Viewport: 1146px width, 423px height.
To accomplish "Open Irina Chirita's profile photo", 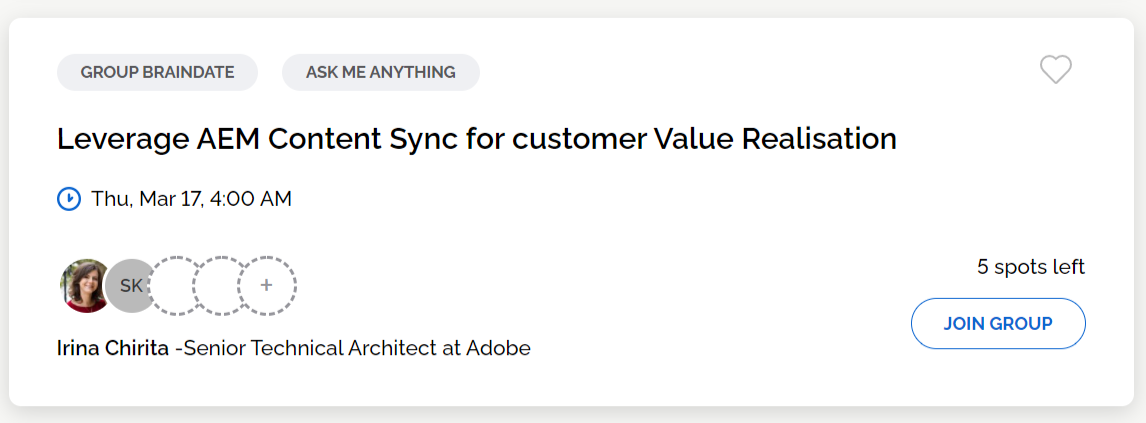I will [85, 286].
